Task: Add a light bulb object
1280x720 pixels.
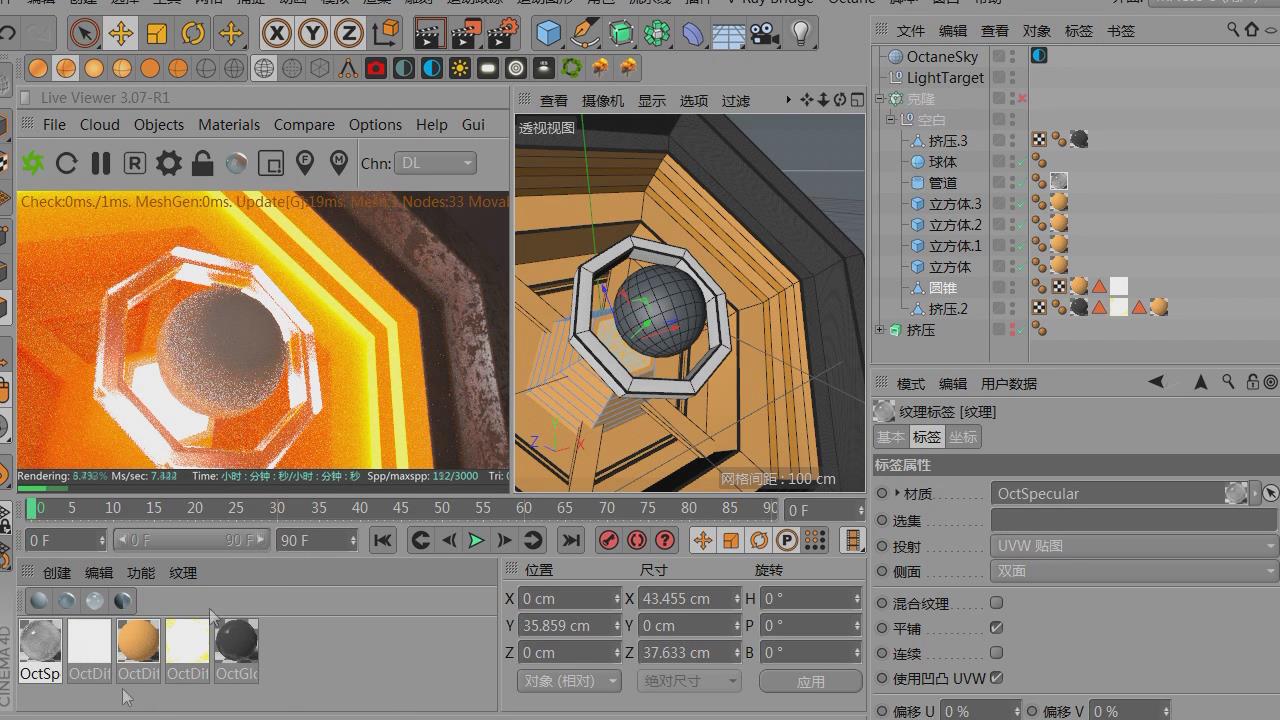Action: pyautogui.click(x=801, y=33)
